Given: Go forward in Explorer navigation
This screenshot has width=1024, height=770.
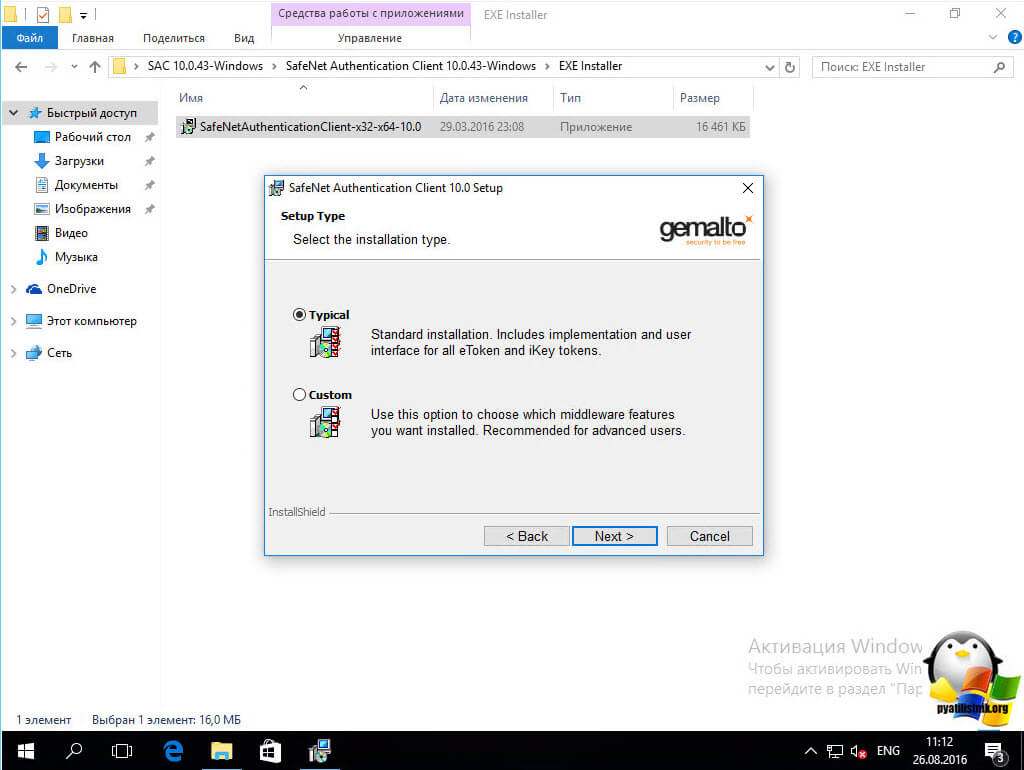Looking at the screenshot, I should [50, 67].
